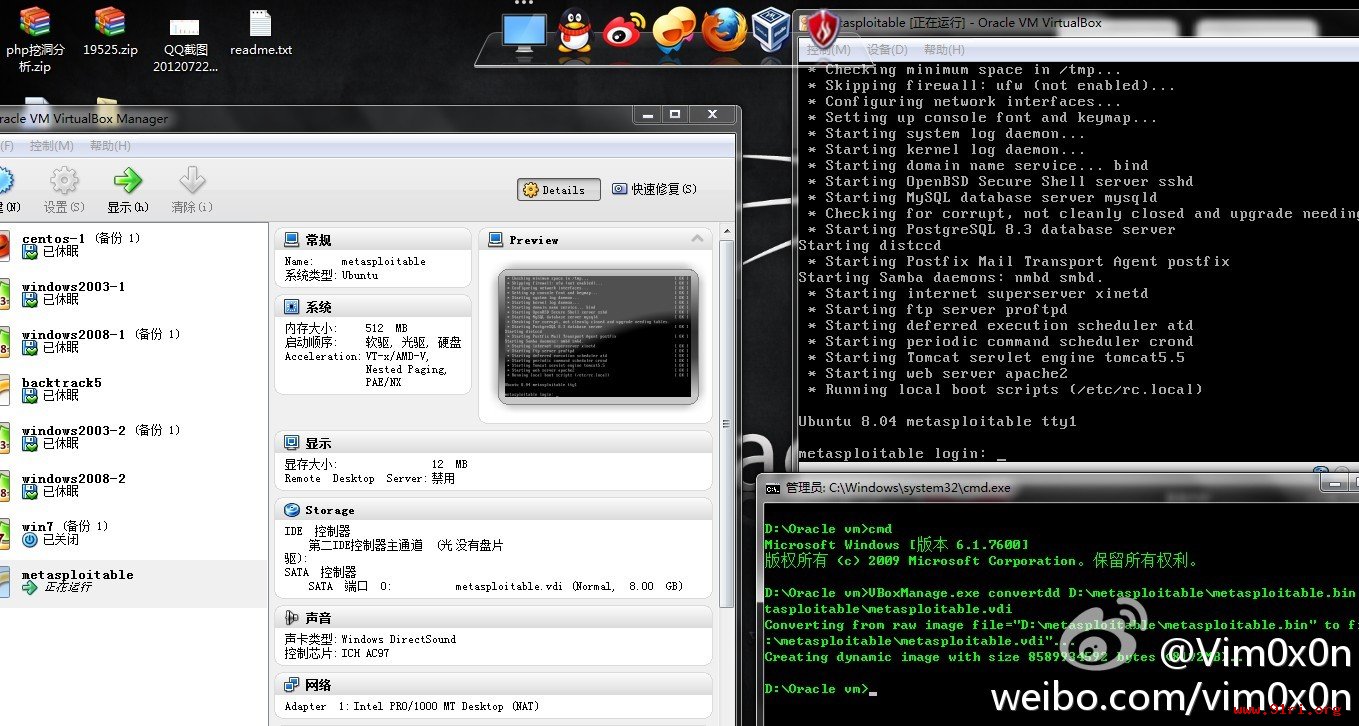Select the running metasploitable machine entry
Viewport: 1359px width, 726px height.
click(x=134, y=582)
